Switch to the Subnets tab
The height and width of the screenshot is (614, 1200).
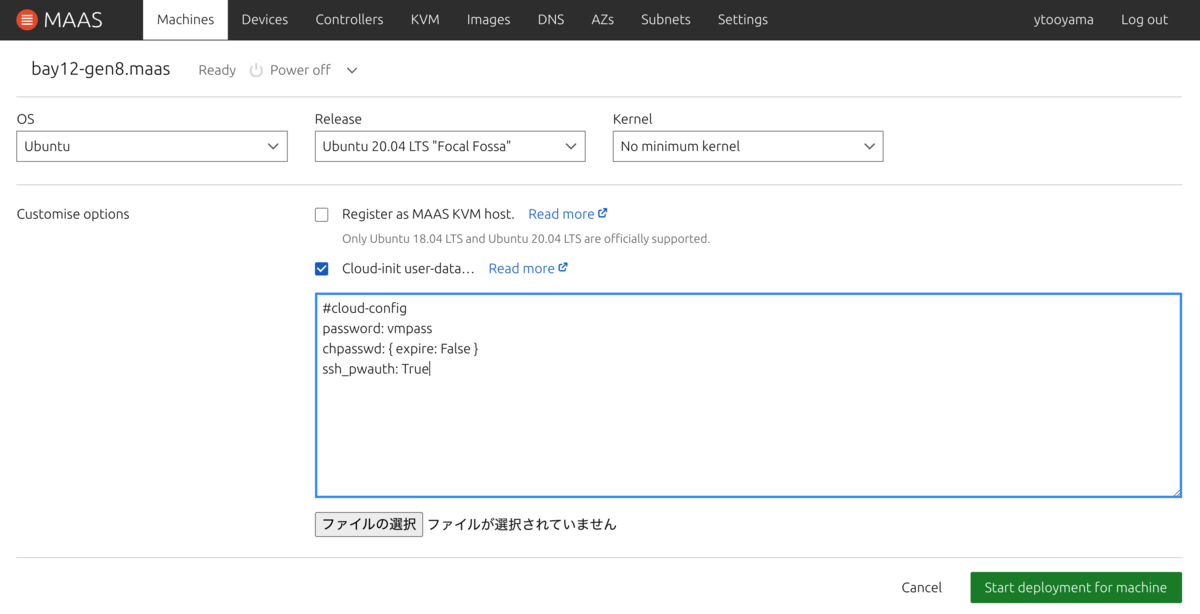[x=666, y=20]
